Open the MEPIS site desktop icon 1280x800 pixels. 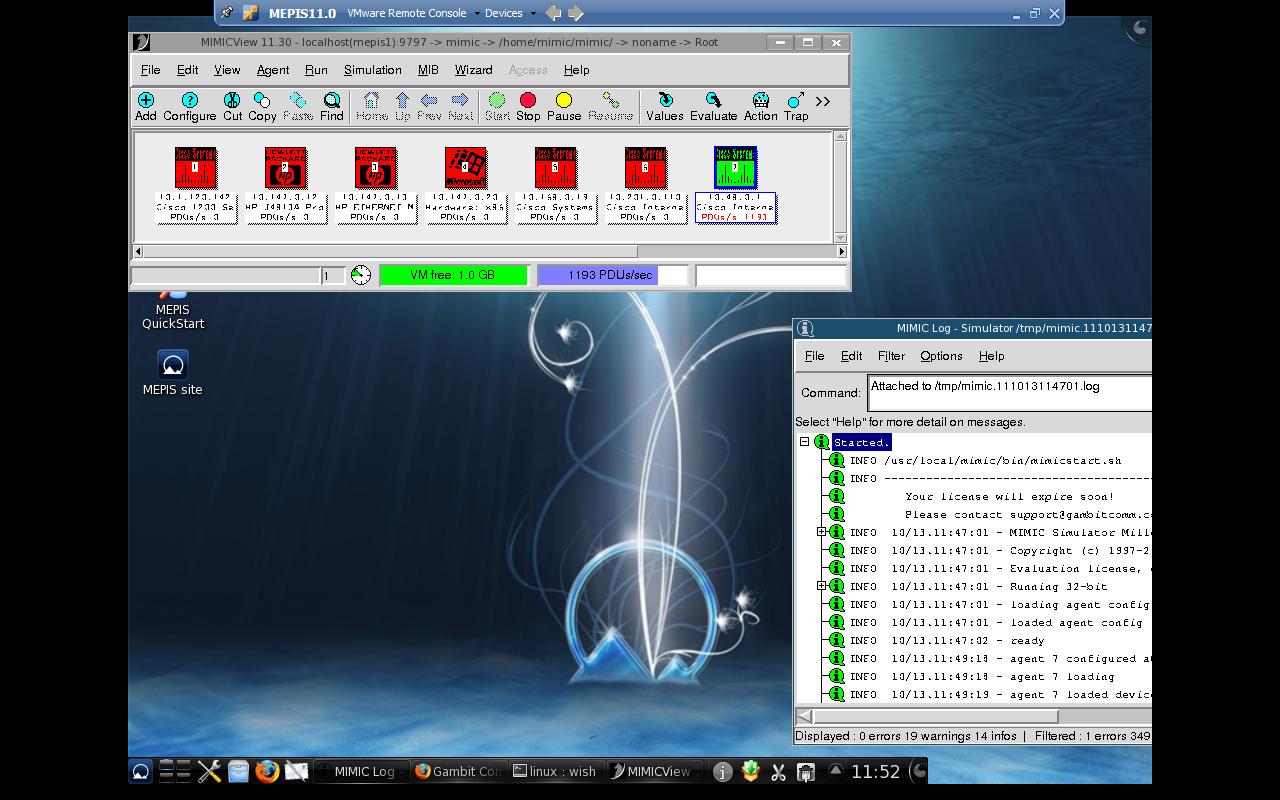point(173,373)
